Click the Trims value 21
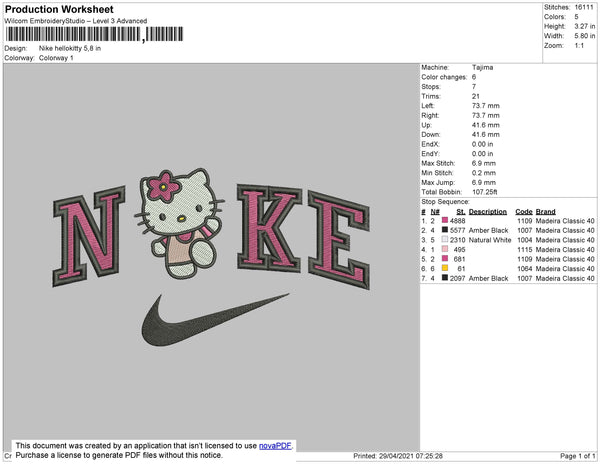600x464 pixels. click(x=476, y=96)
